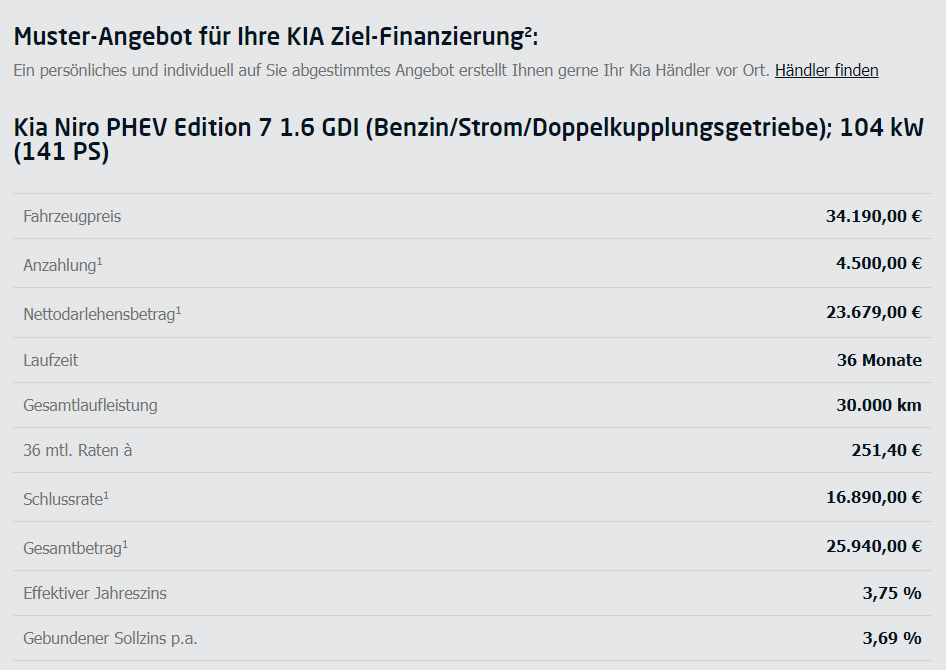946x670 pixels.
Task: Click the 3,69 % Sollzins value
Action: click(x=892, y=637)
